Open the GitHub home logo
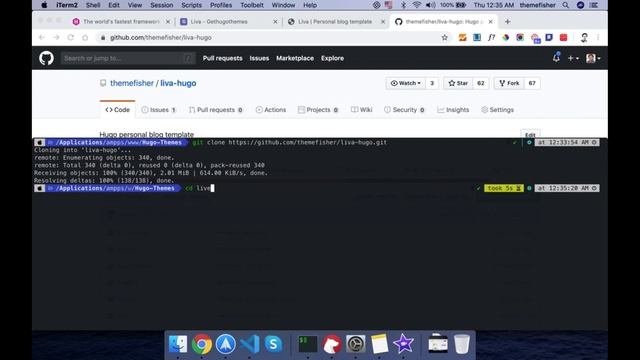This screenshot has height=360, width=640. tap(46, 58)
